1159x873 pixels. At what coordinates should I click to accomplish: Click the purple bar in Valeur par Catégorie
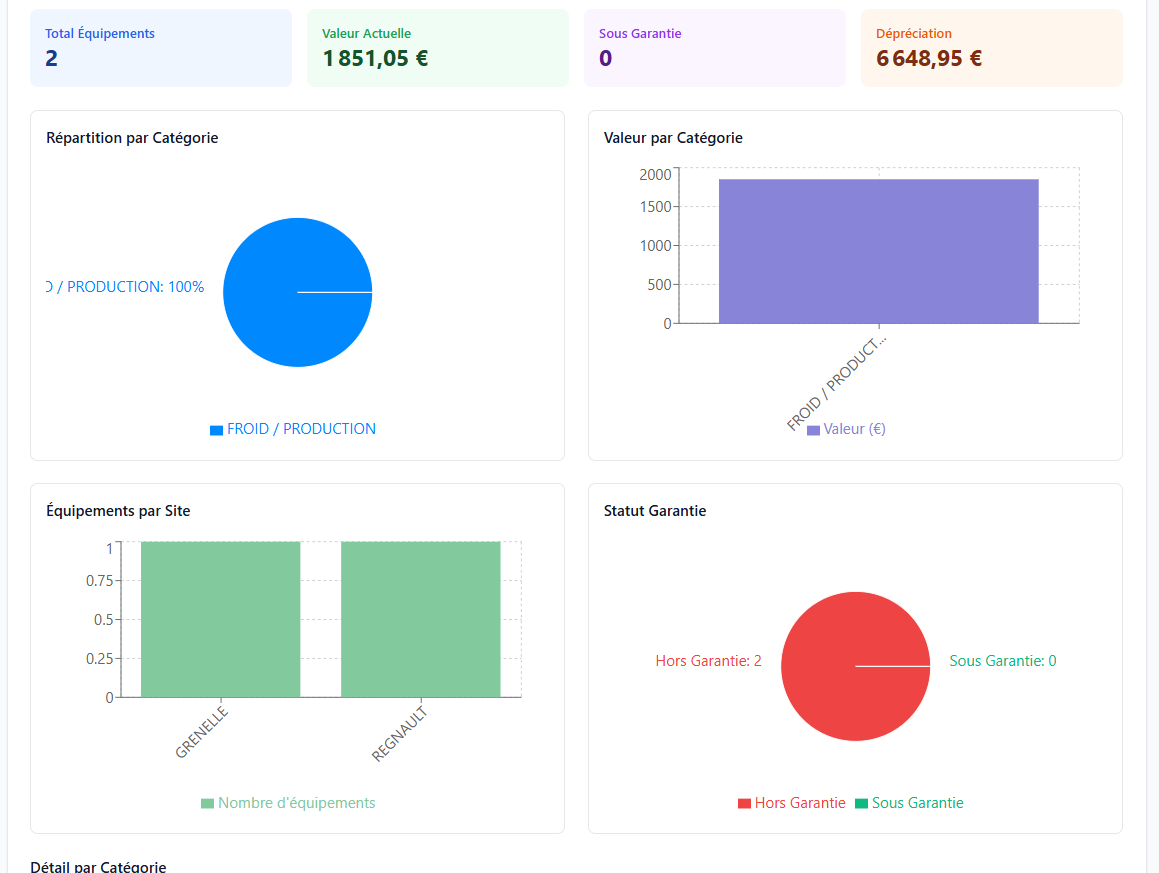click(878, 250)
